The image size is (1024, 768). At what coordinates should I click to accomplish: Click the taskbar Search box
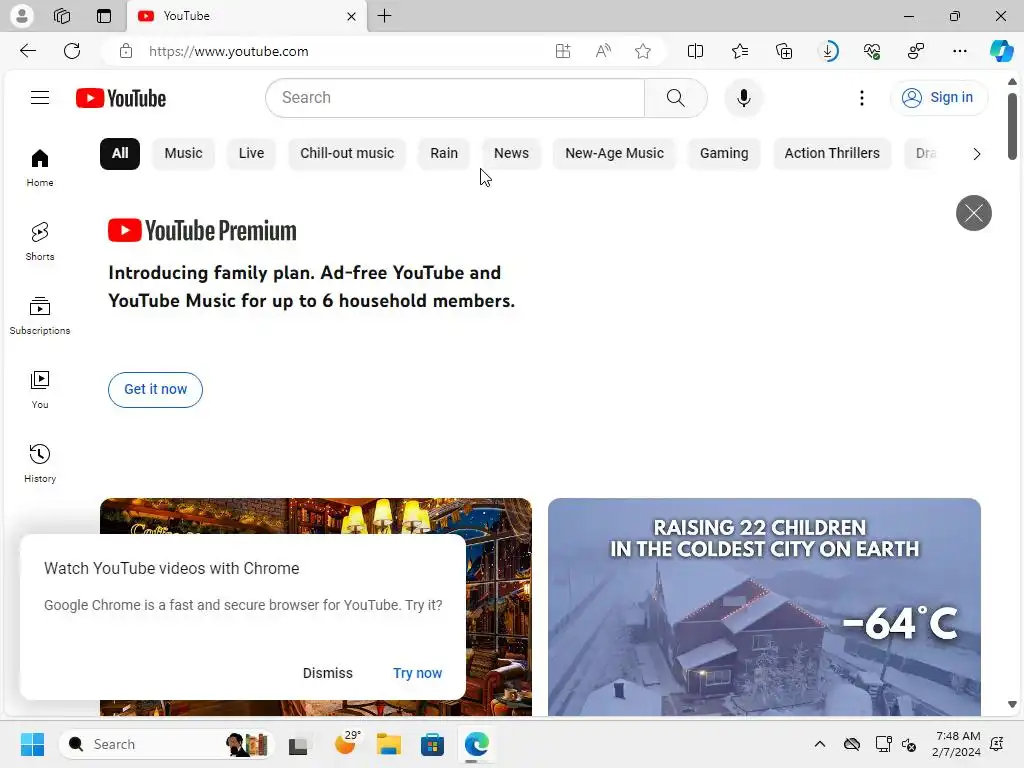167,744
